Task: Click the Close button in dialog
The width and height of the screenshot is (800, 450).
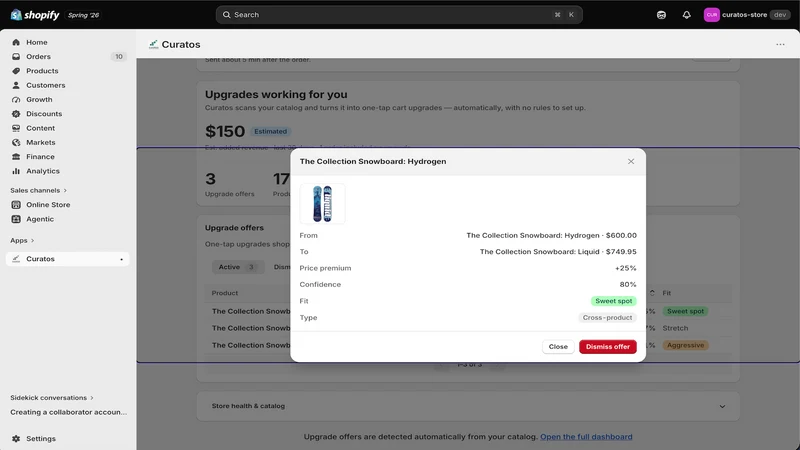Action: pyautogui.click(x=558, y=346)
